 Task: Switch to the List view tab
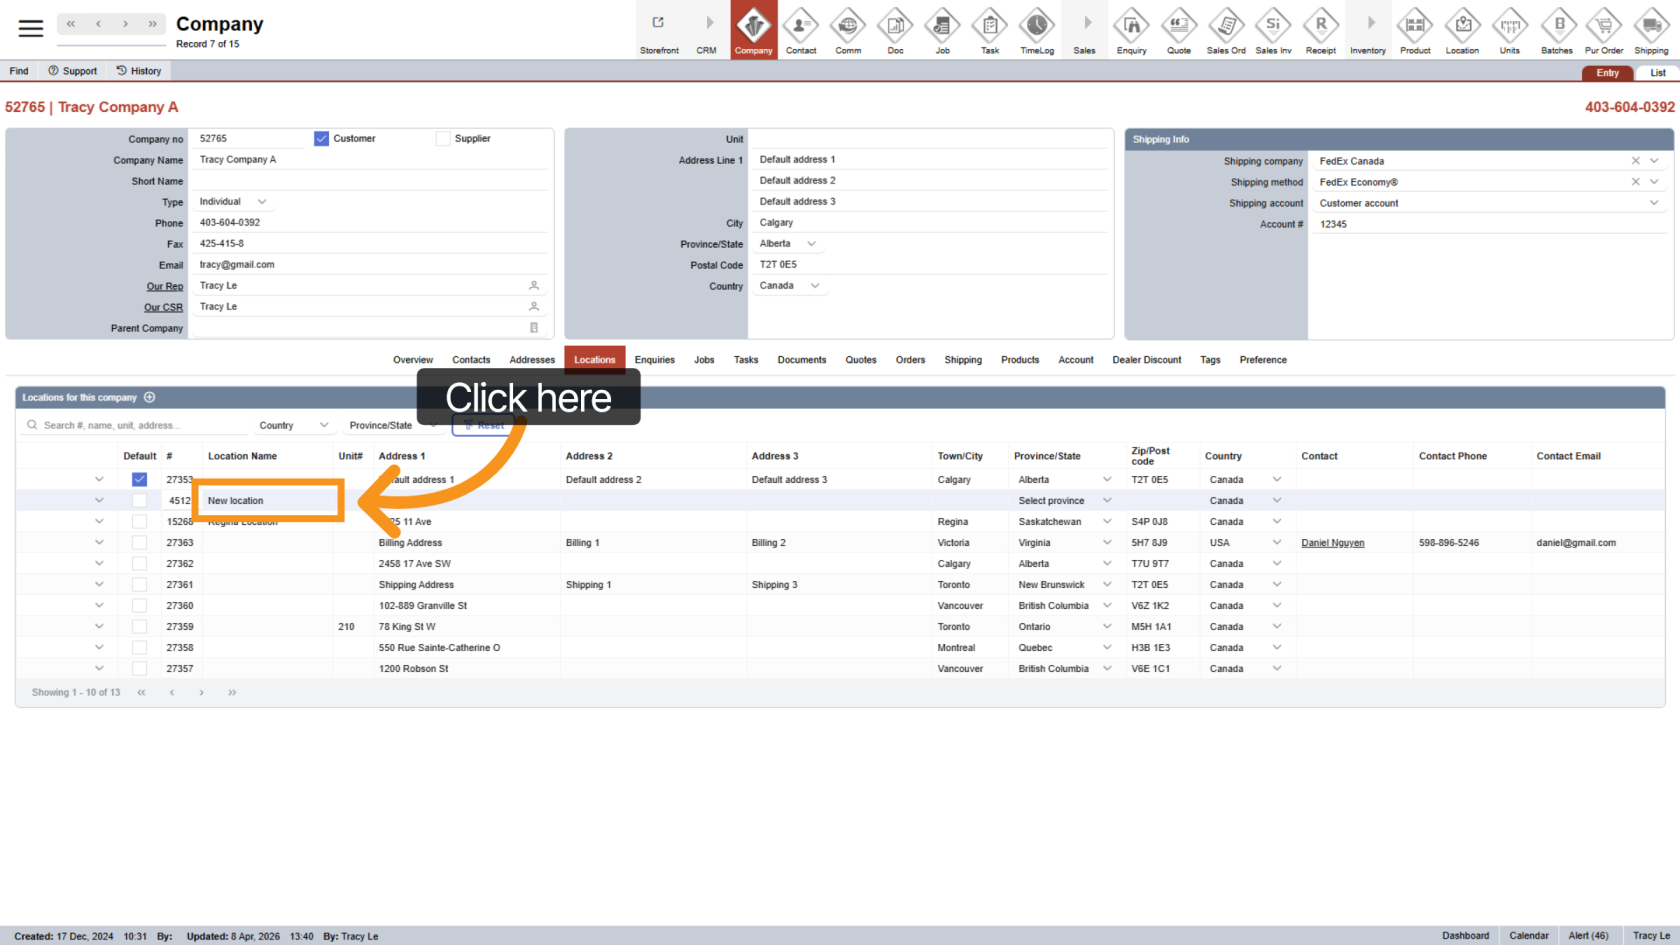click(x=1658, y=73)
